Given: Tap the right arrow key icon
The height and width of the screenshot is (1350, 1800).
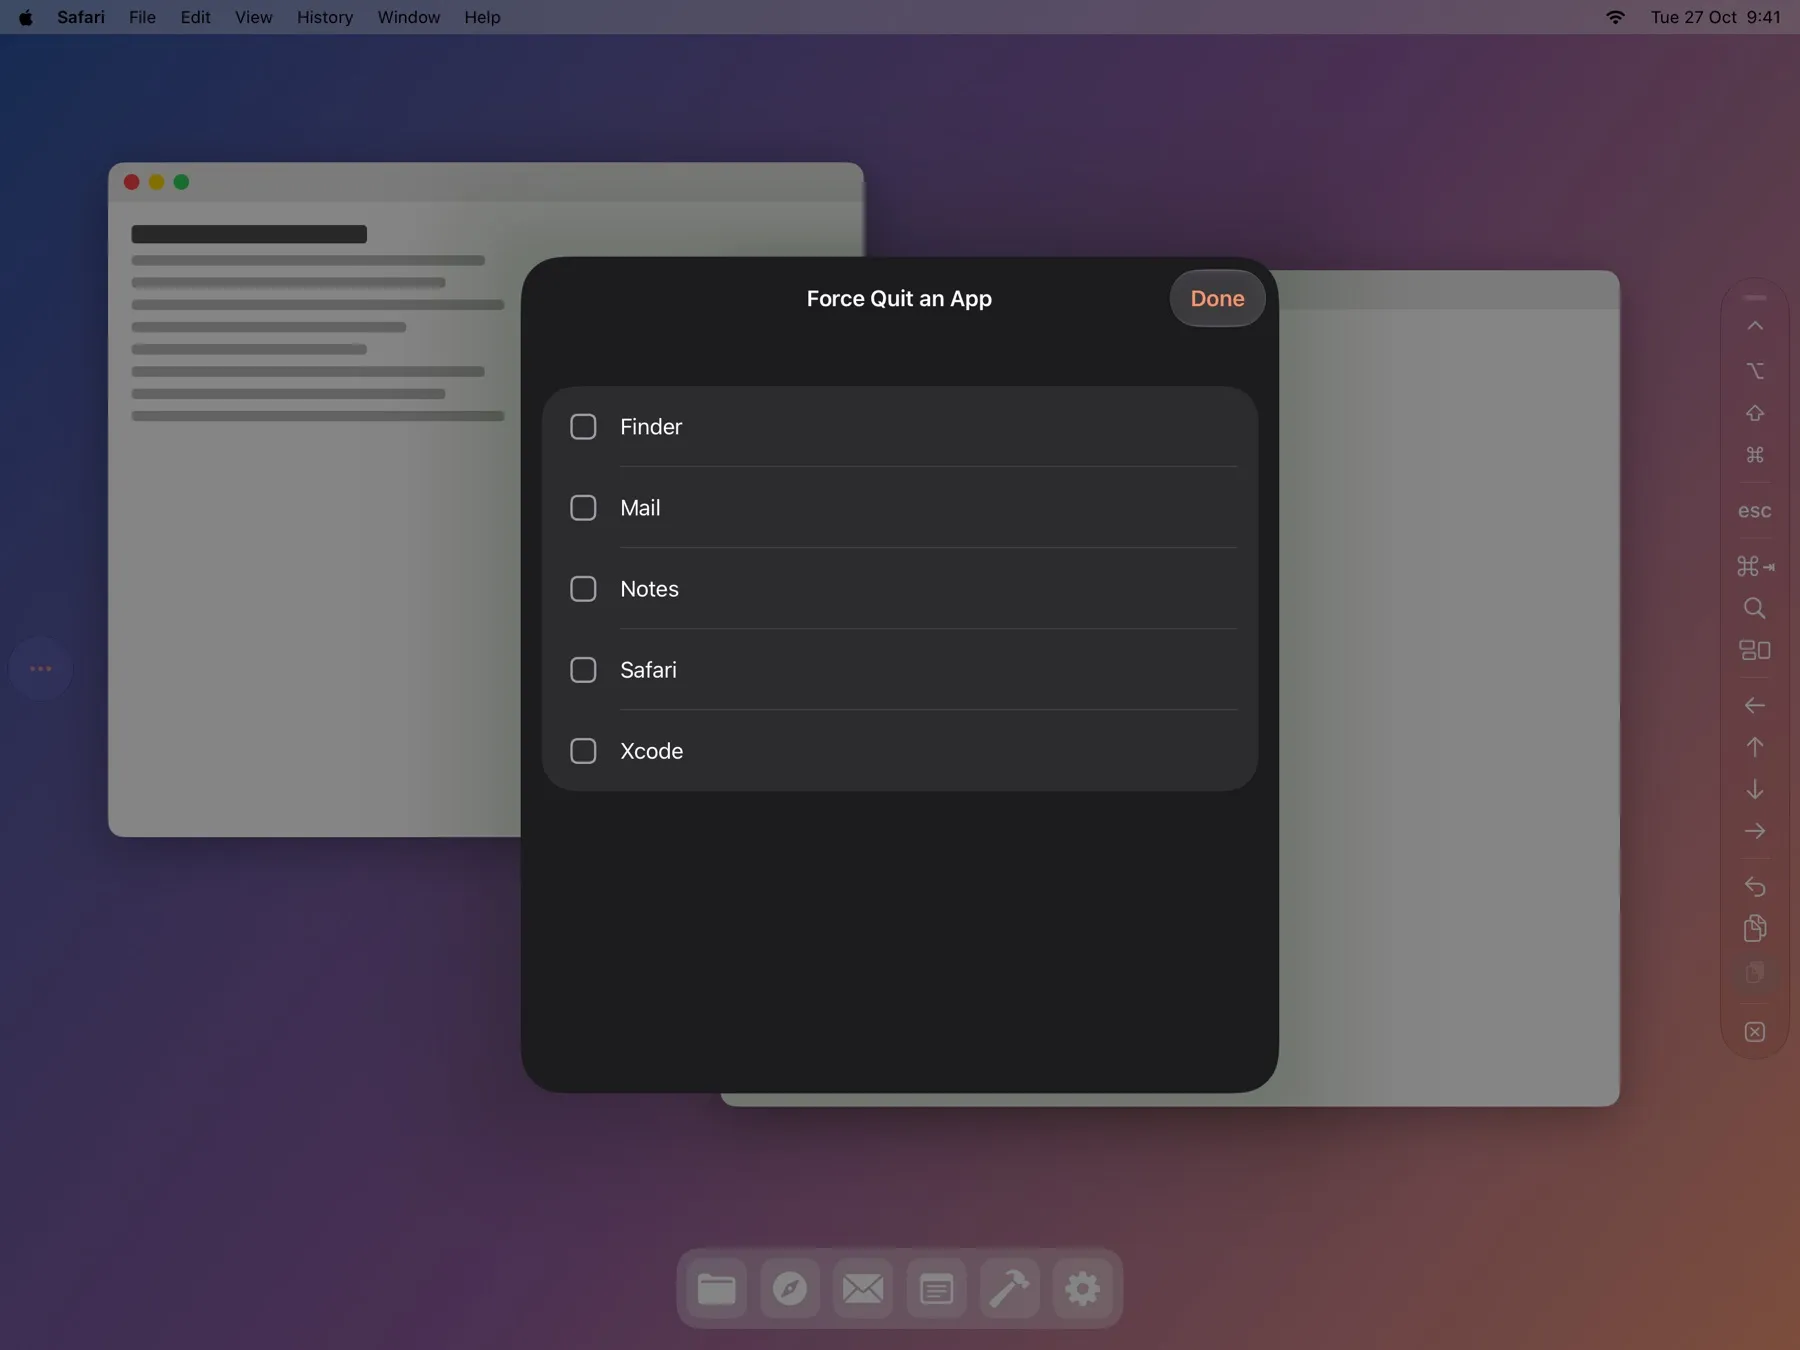Looking at the screenshot, I should coord(1755,831).
